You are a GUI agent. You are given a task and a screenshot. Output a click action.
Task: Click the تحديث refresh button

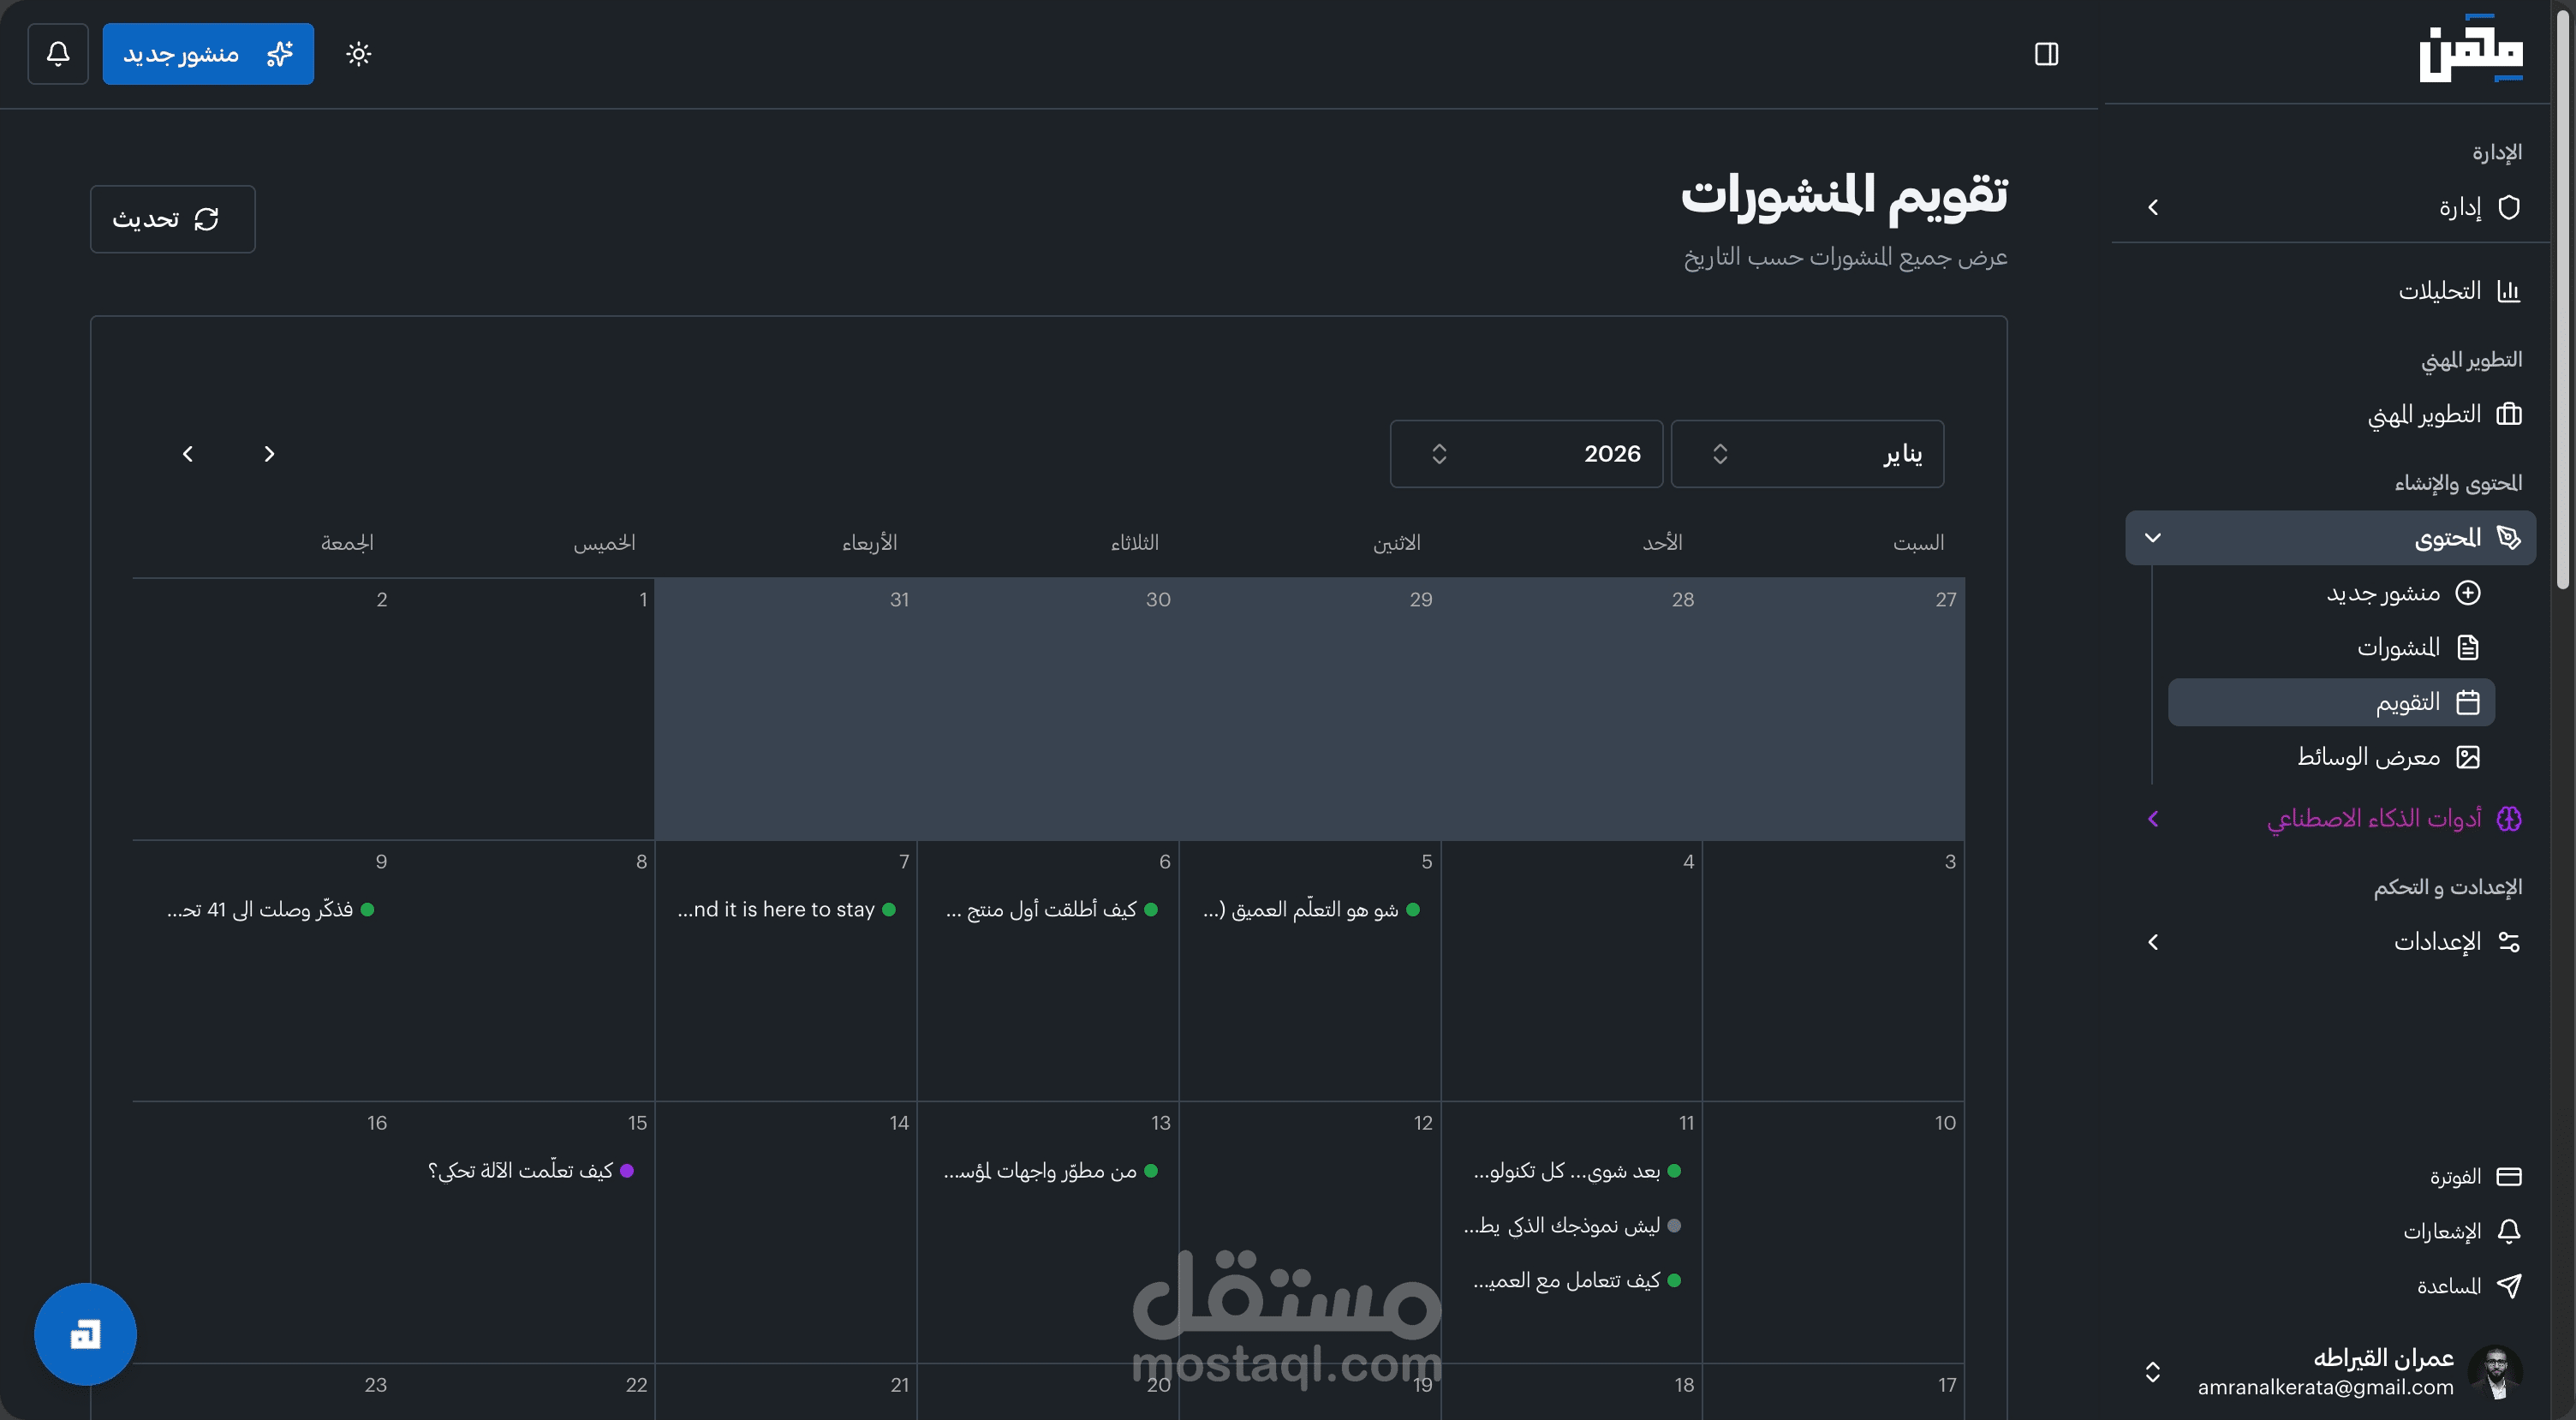tap(172, 219)
